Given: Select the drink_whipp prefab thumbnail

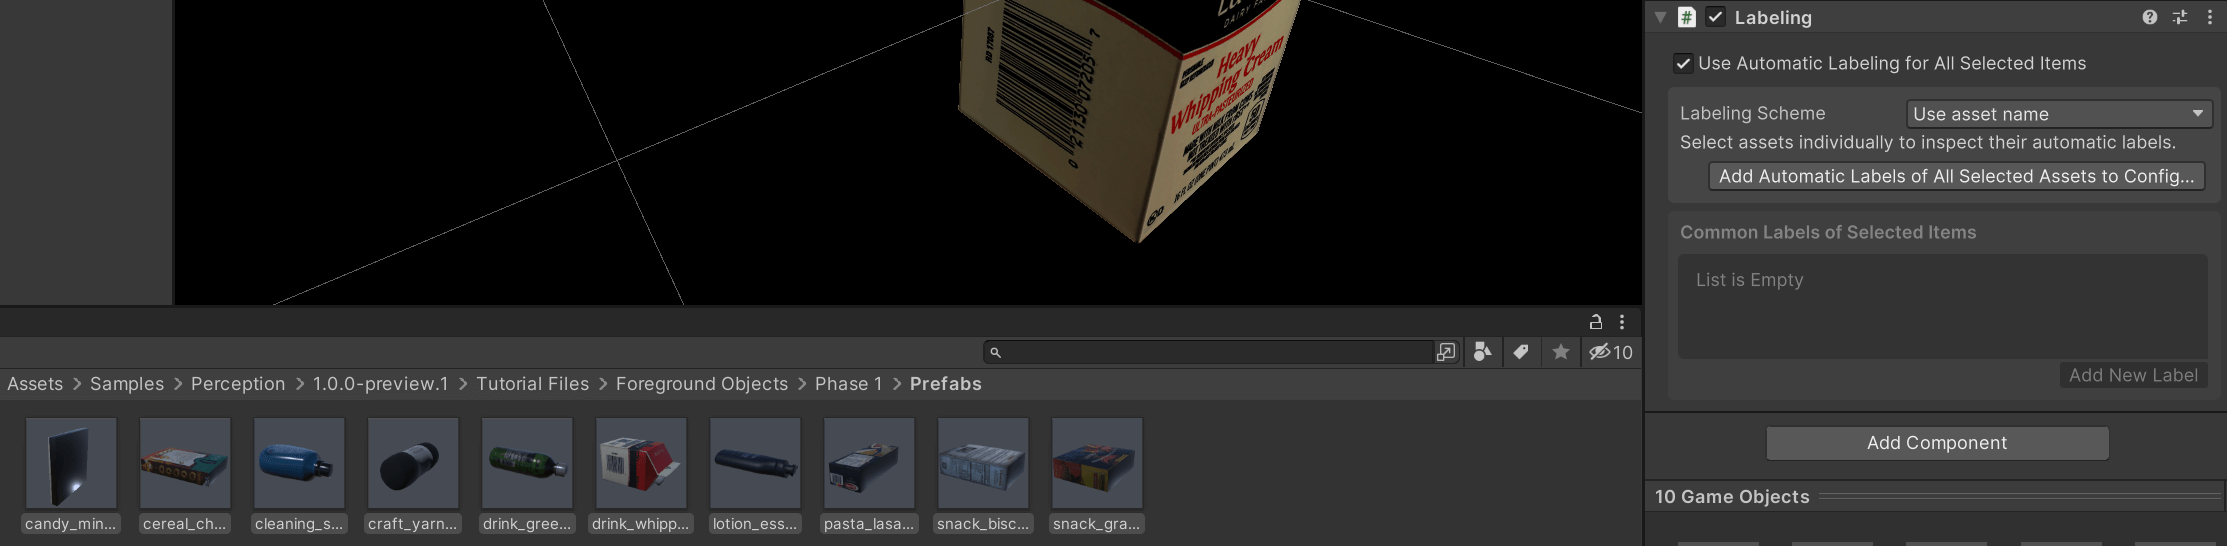Looking at the screenshot, I should (x=641, y=463).
